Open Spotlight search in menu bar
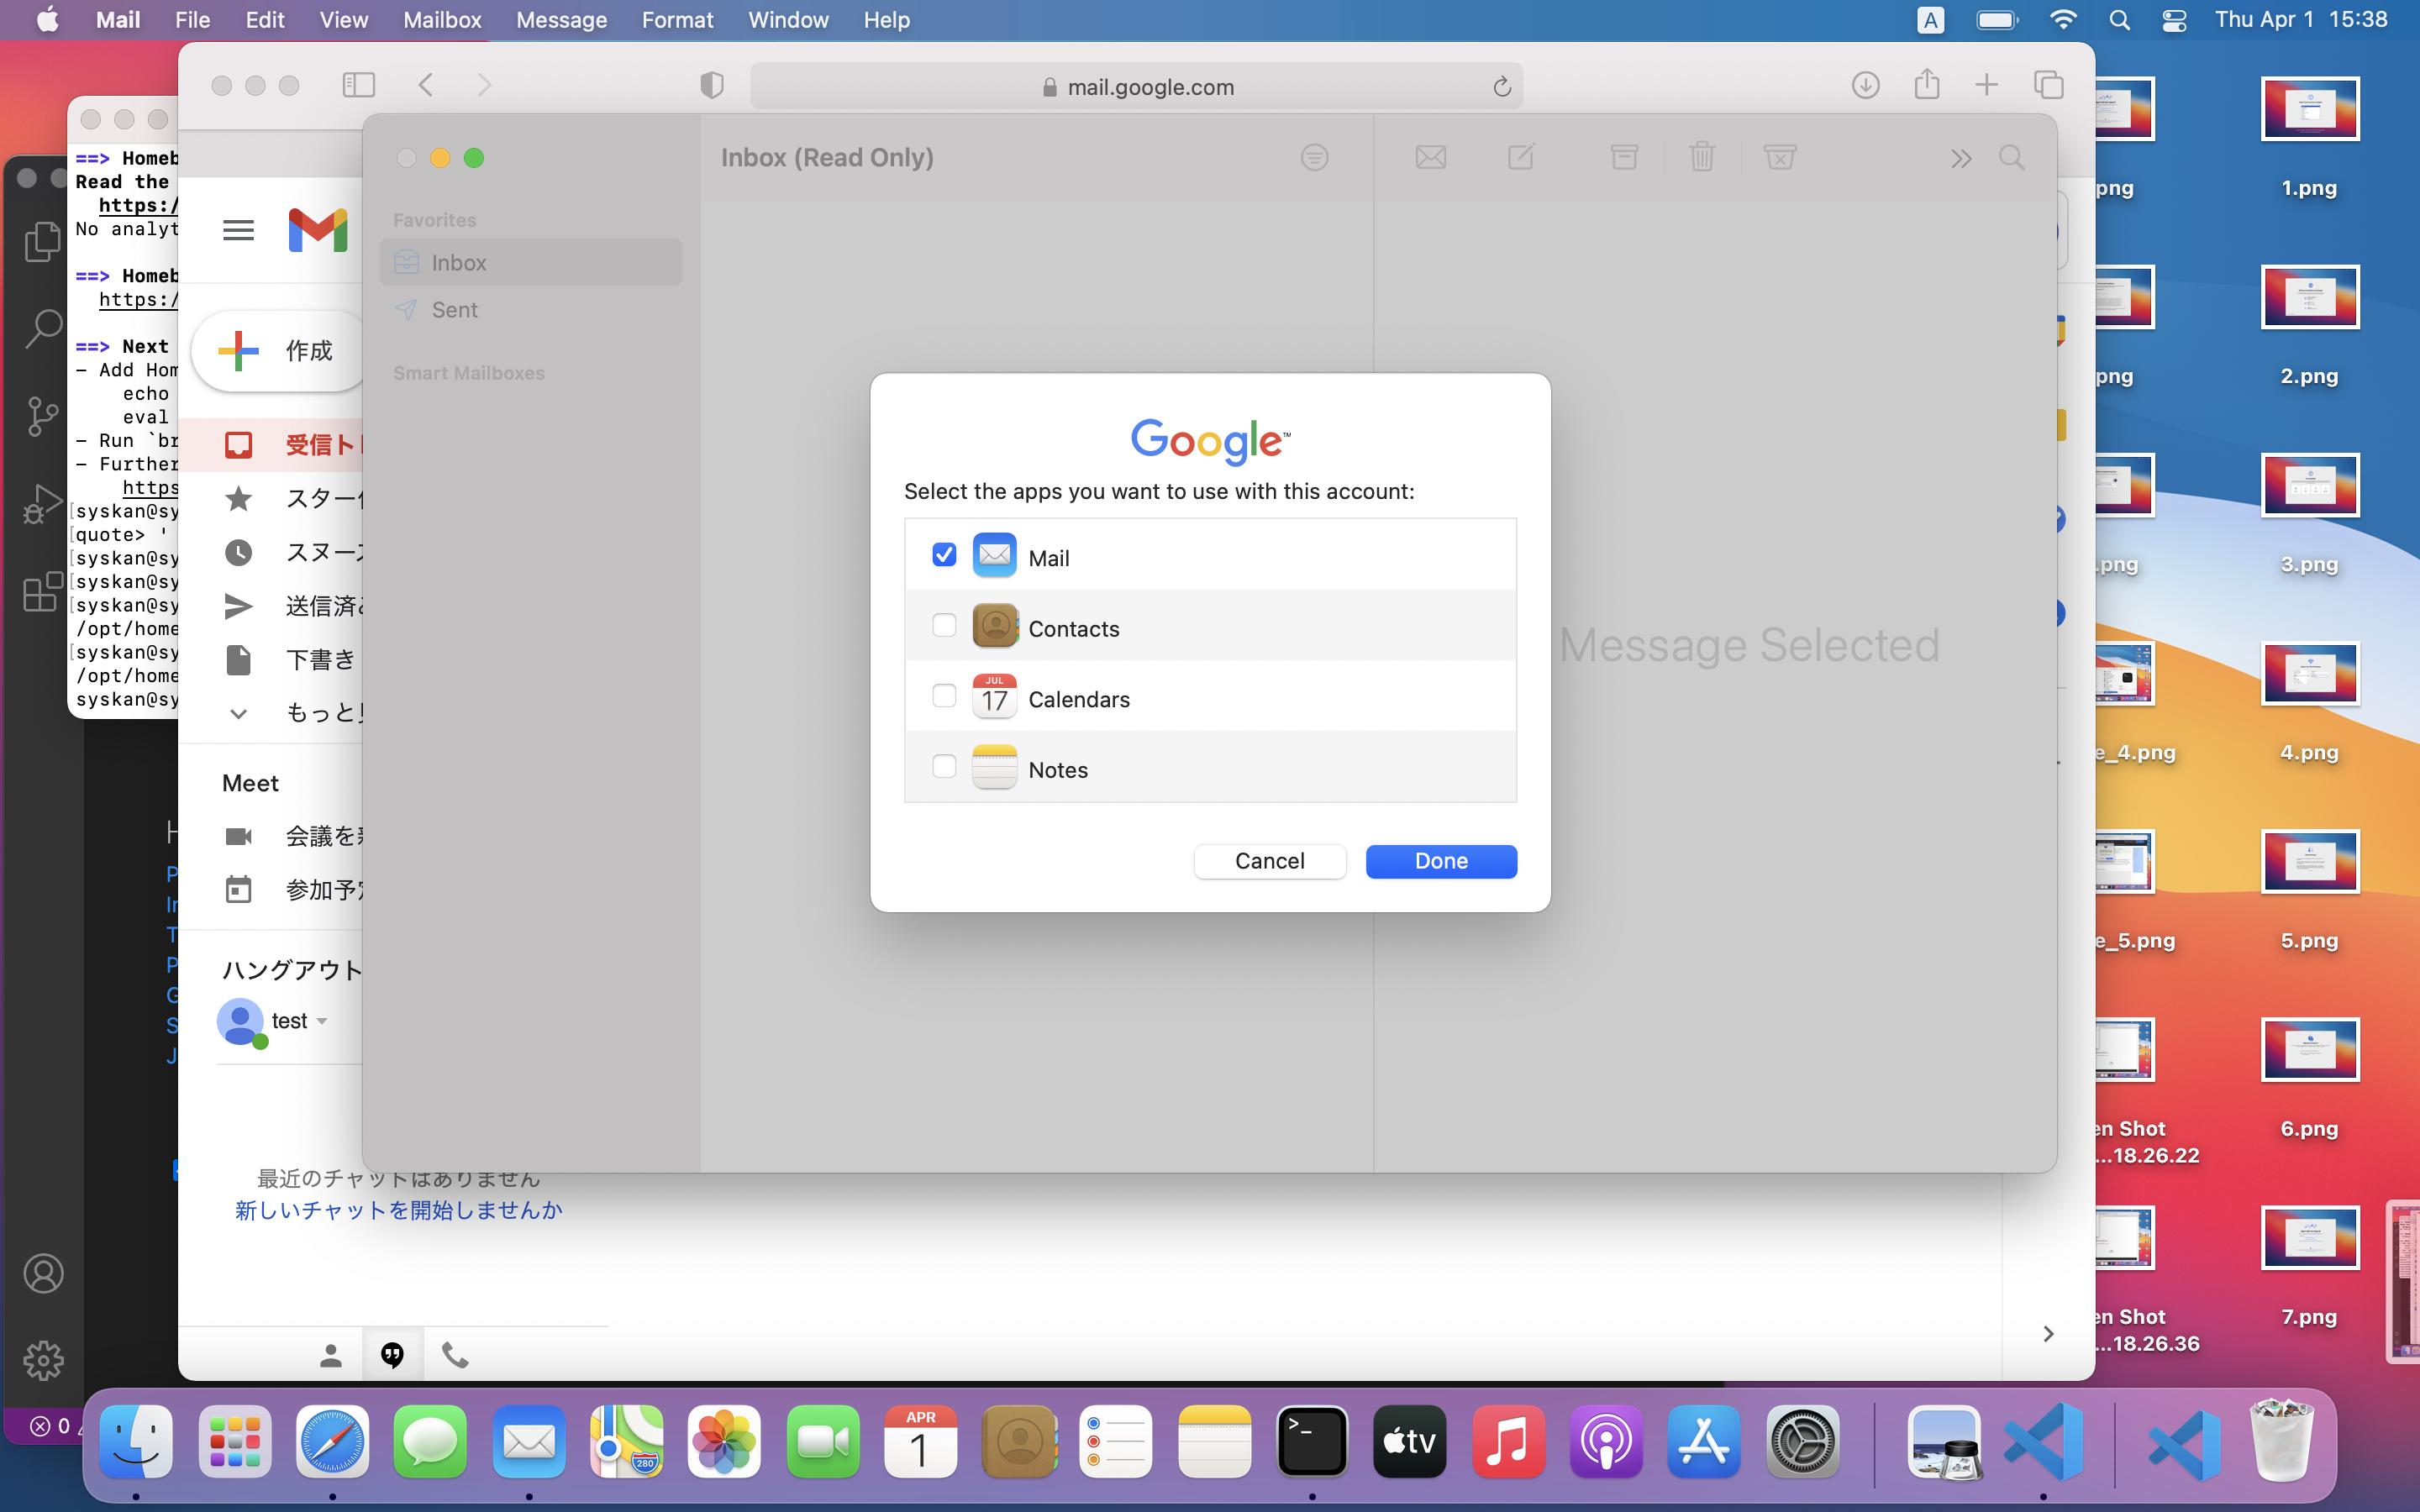This screenshot has height=1512, width=2420. click(2119, 20)
